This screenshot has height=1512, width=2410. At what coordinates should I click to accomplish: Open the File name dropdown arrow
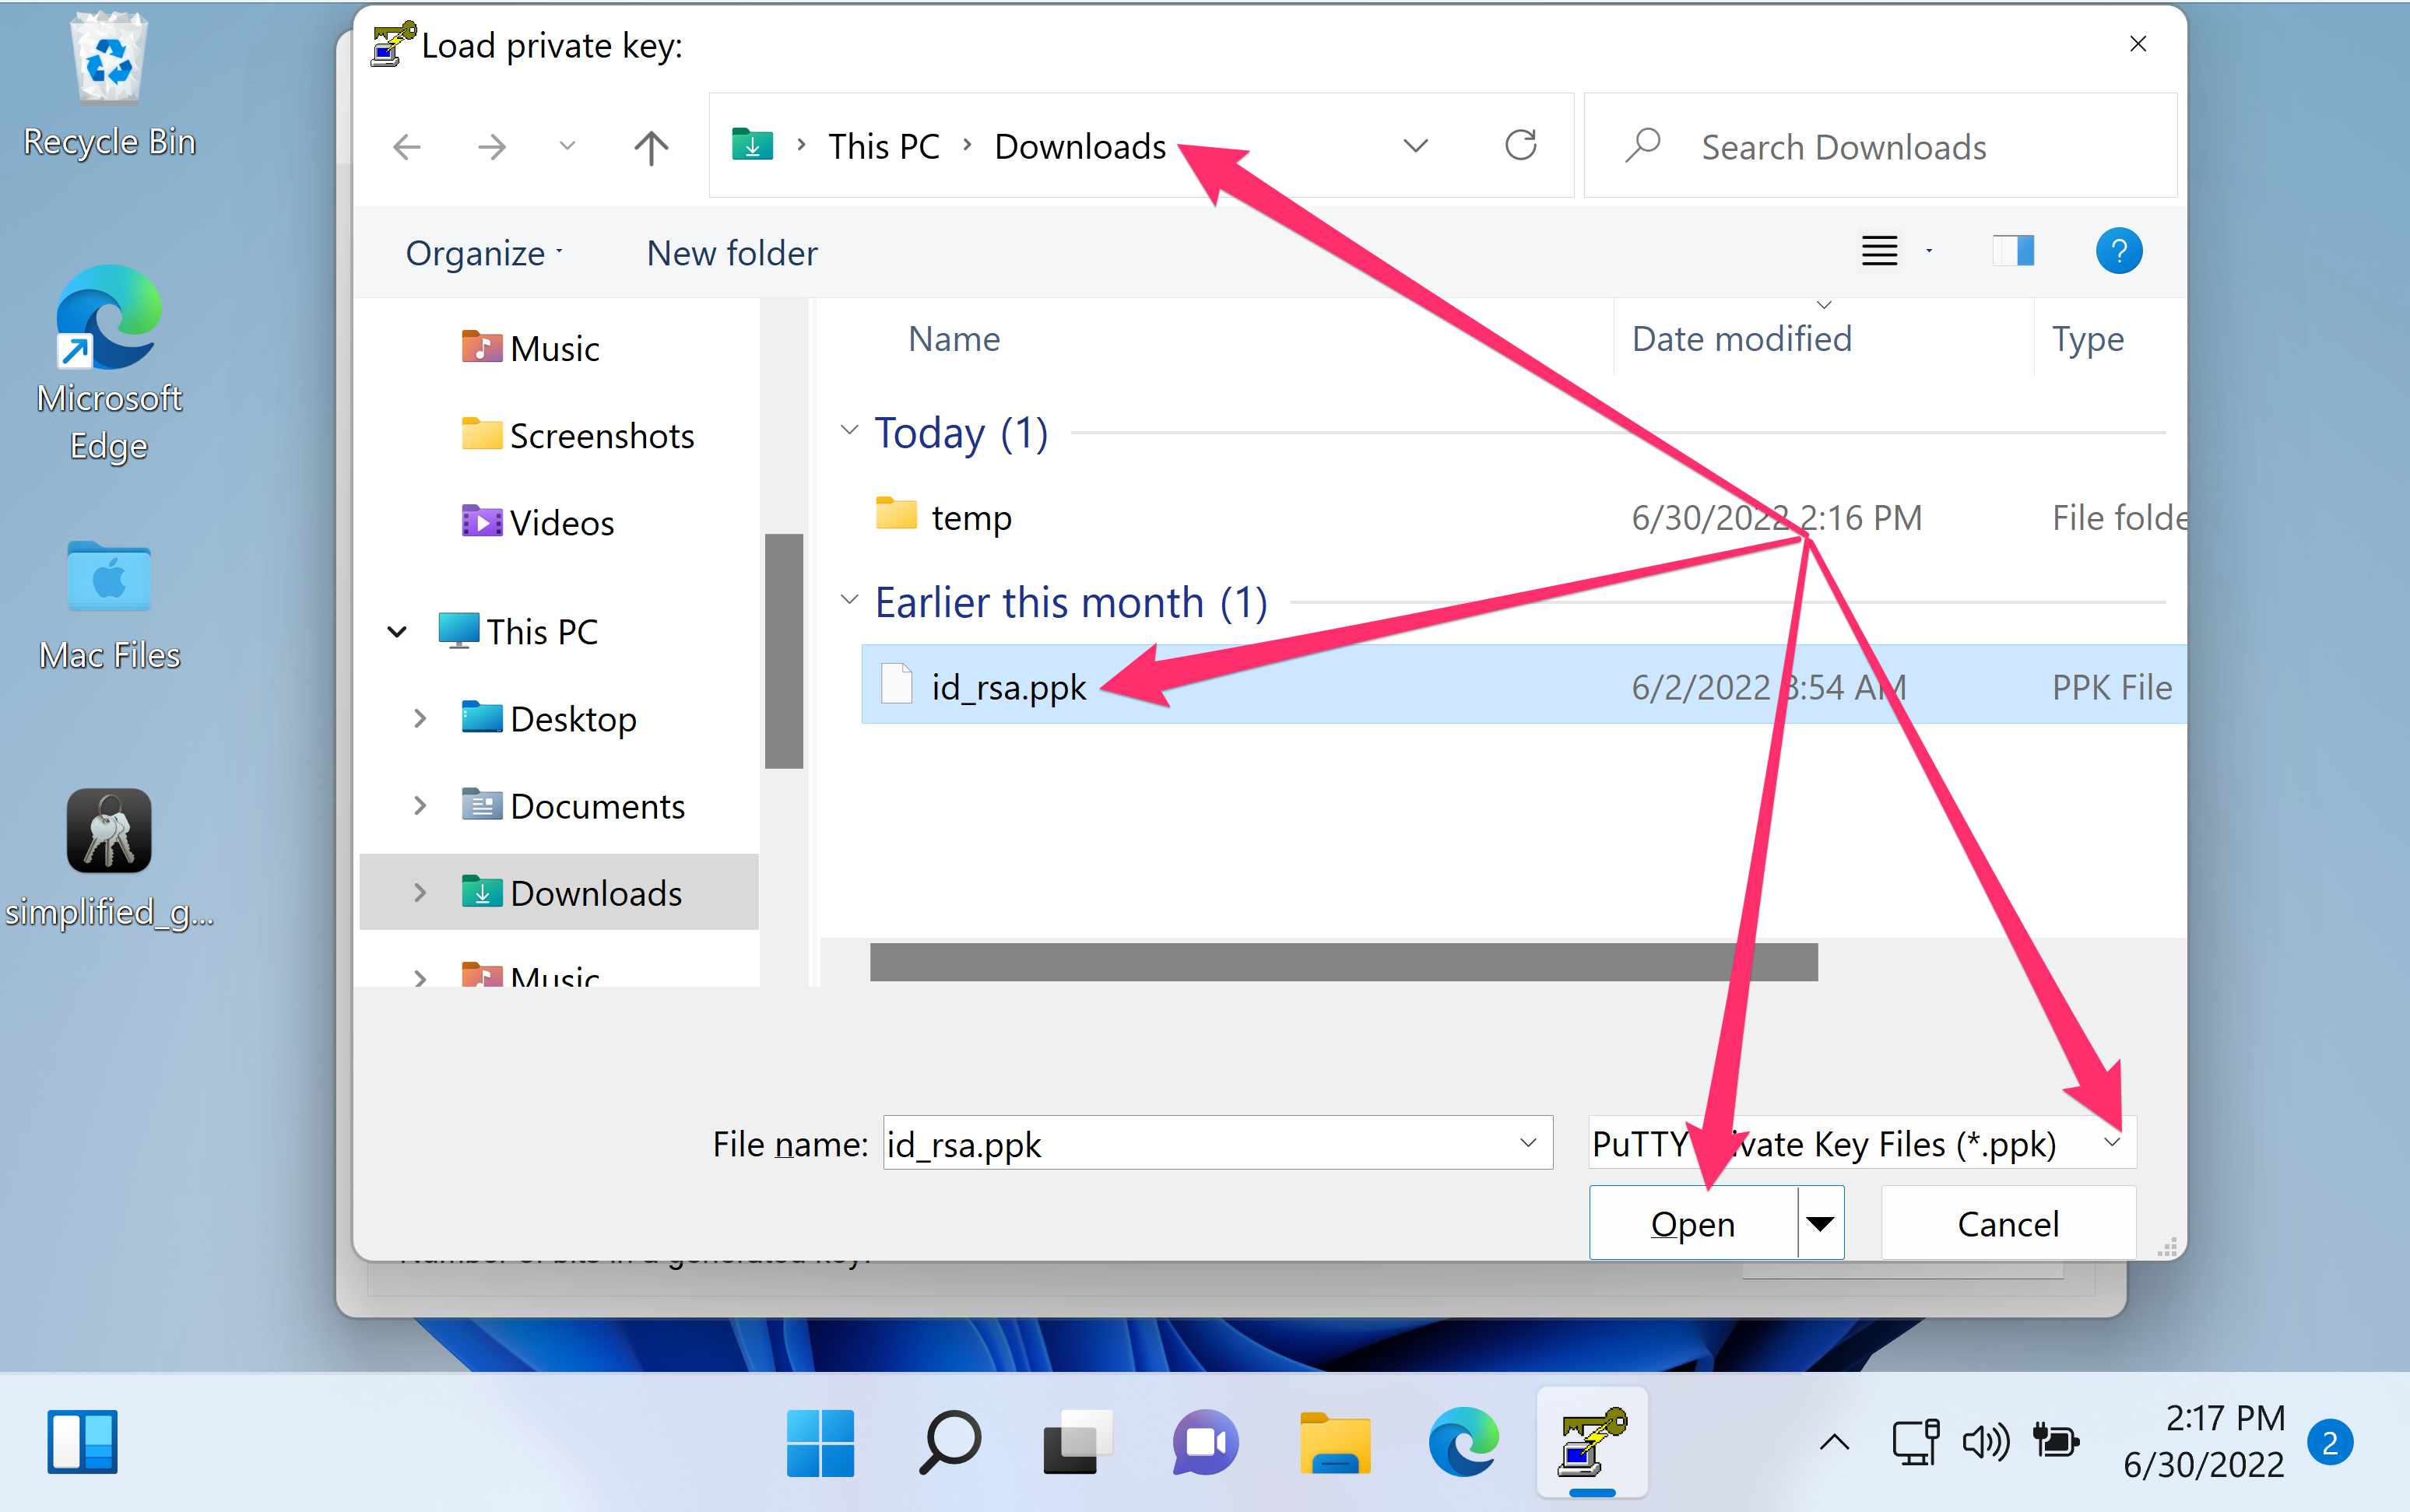[x=1528, y=1143]
